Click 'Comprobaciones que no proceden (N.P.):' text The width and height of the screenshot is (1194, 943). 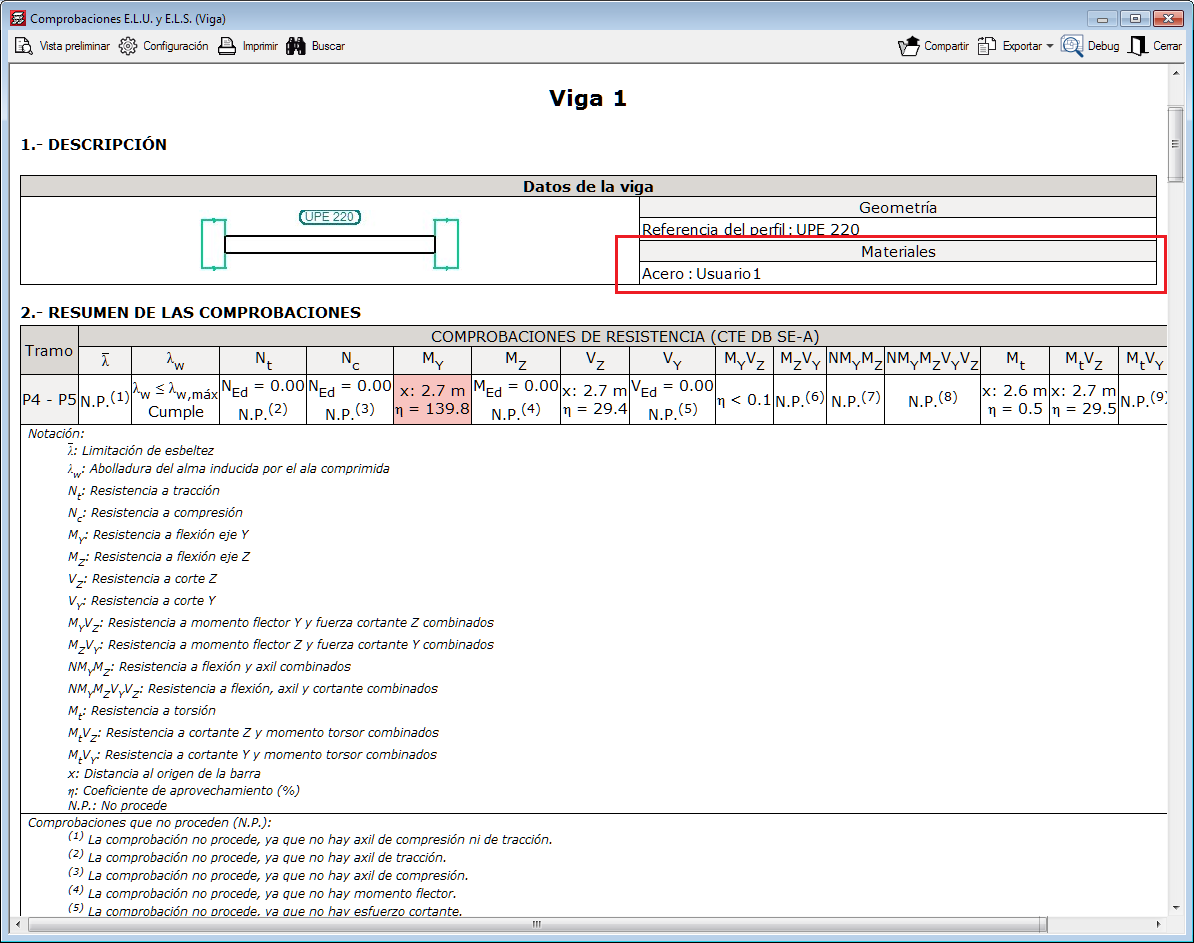point(149,823)
